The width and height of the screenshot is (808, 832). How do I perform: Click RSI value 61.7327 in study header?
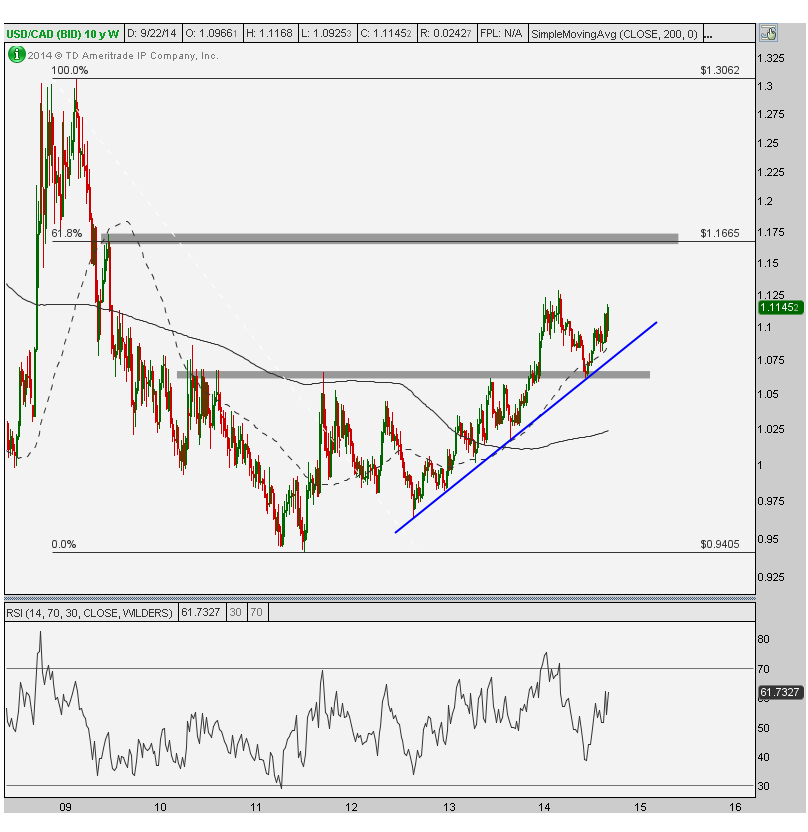click(x=201, y=612)
